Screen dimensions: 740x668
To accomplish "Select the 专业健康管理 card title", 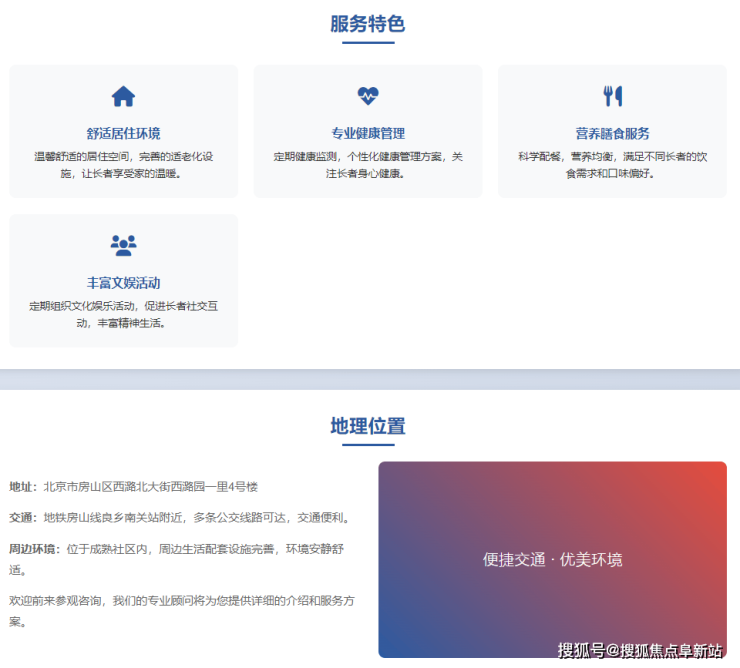I will coord(368,133).
